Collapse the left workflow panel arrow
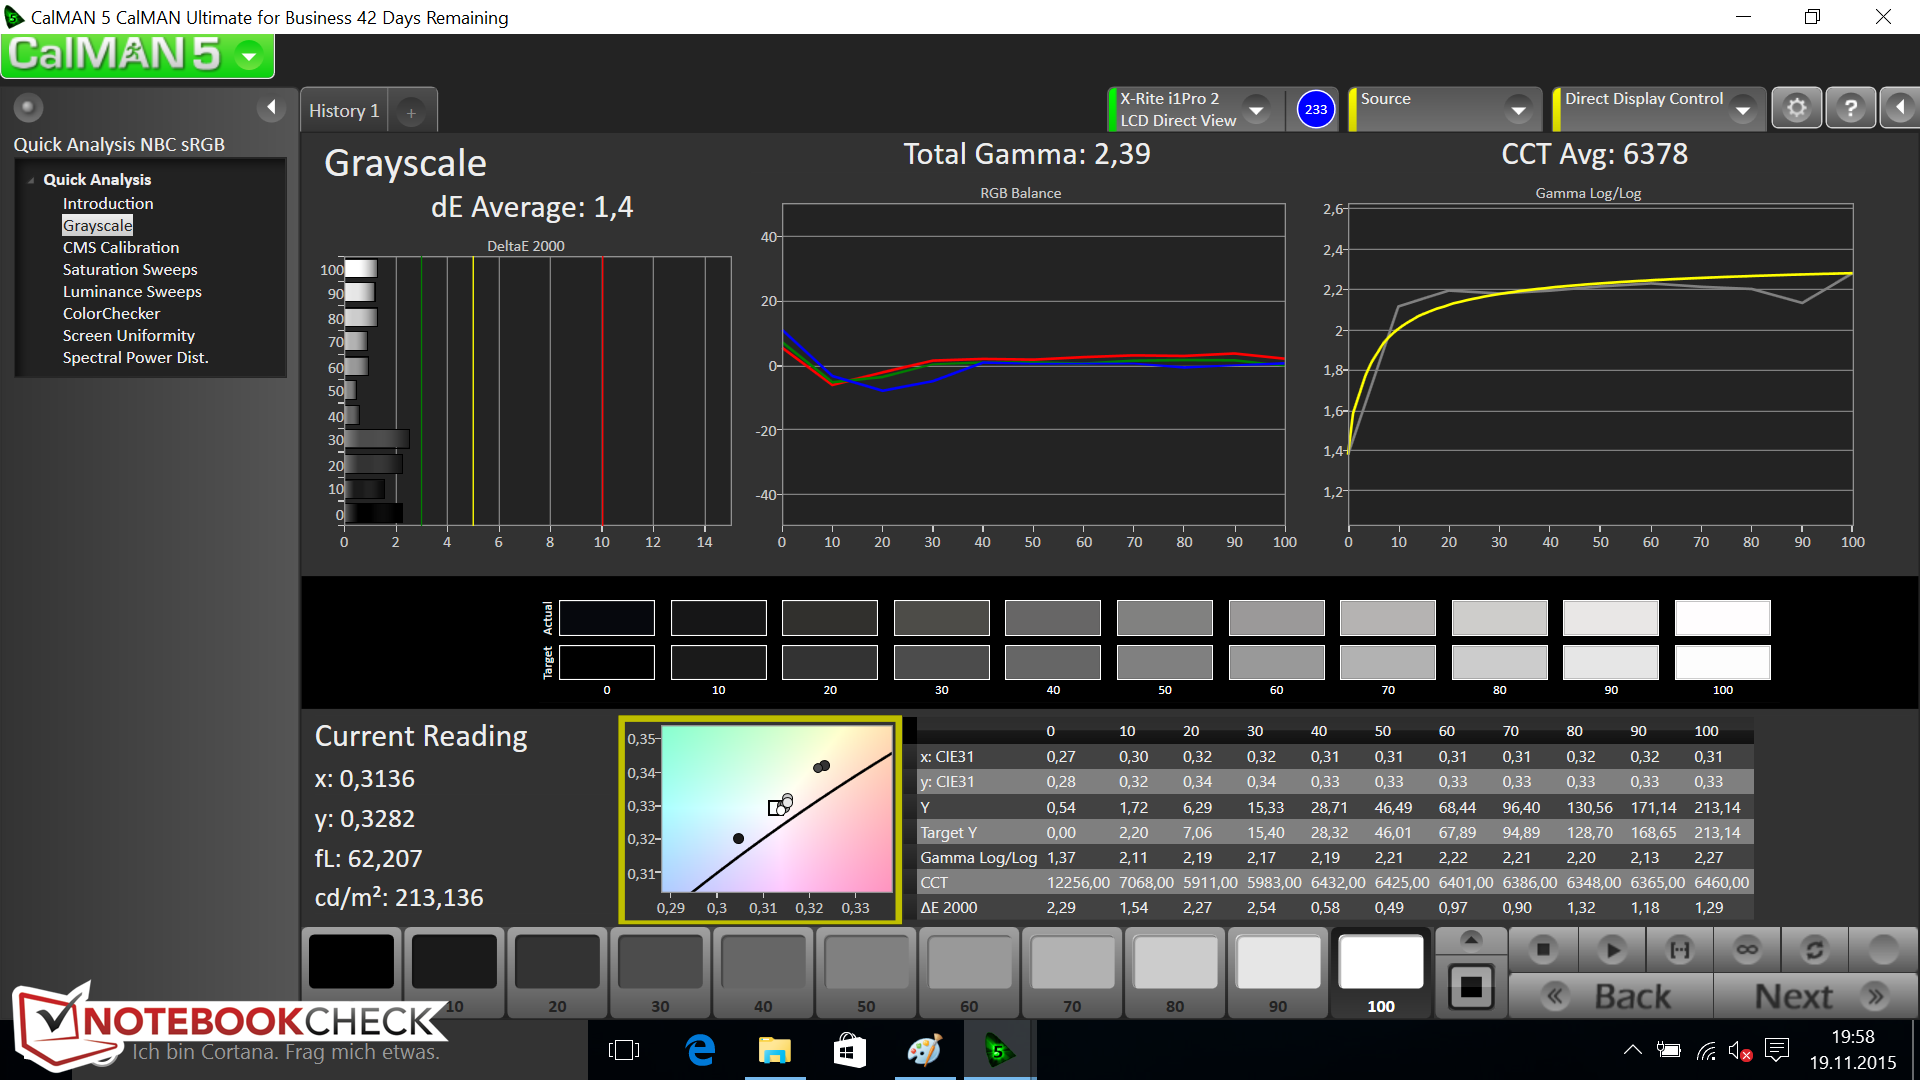Viewport: 1920px width, 1080px height. [270, 107]
